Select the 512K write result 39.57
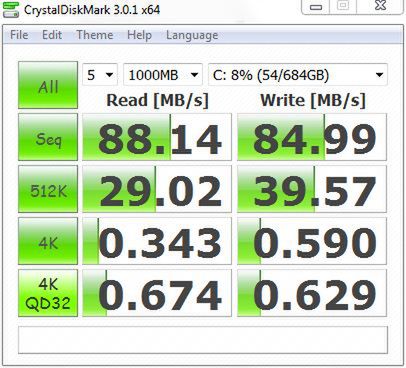Screen dimensions: 406x368 click(x=312, y=189)
